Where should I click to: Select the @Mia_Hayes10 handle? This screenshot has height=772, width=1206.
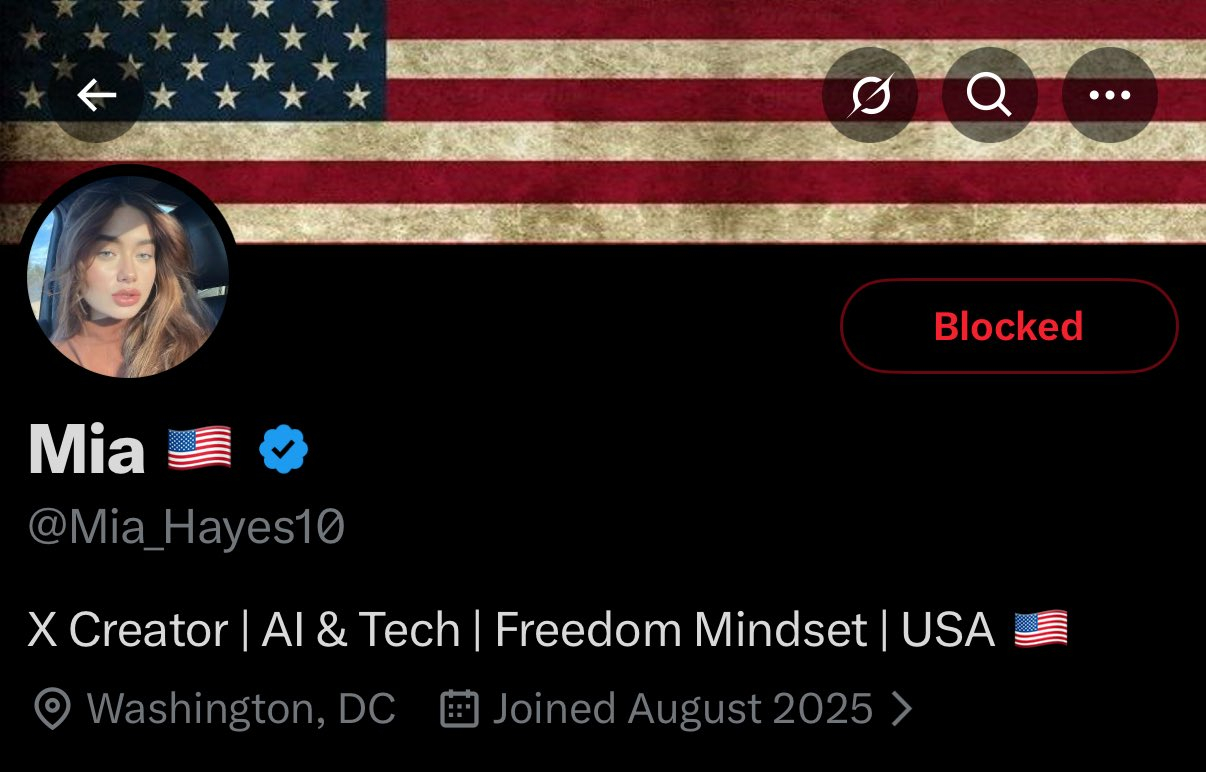pyautogui.click(x=186, y=527)
